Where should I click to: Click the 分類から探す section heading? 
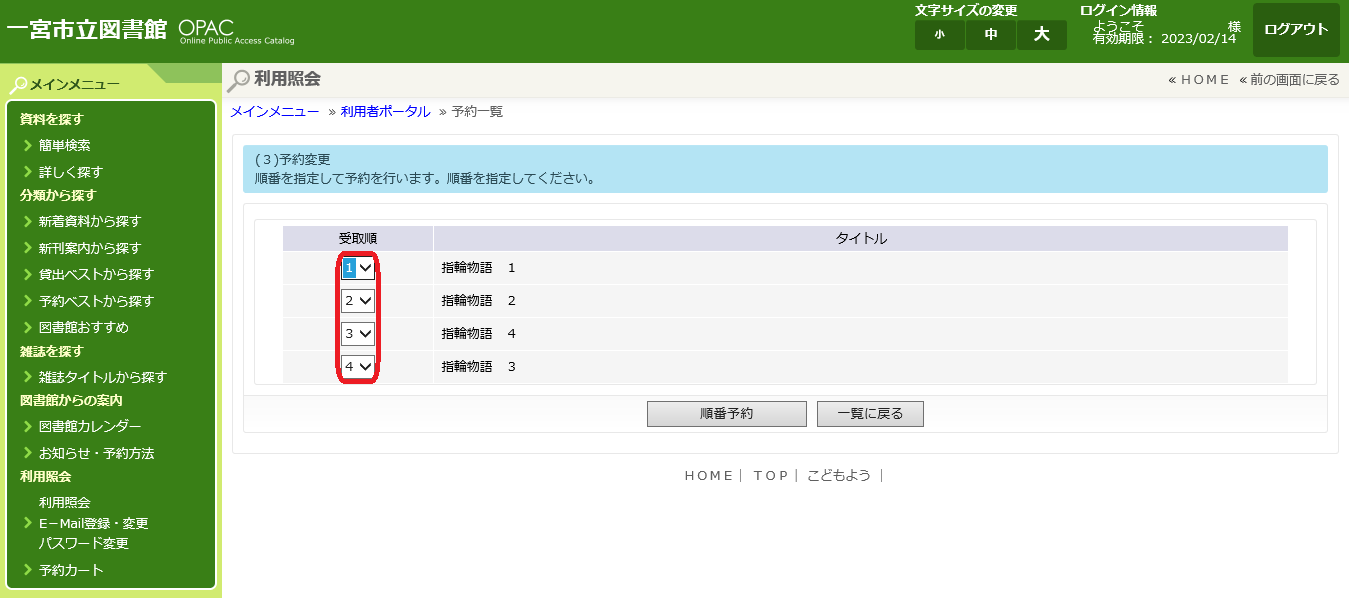(x=58, y=195)
